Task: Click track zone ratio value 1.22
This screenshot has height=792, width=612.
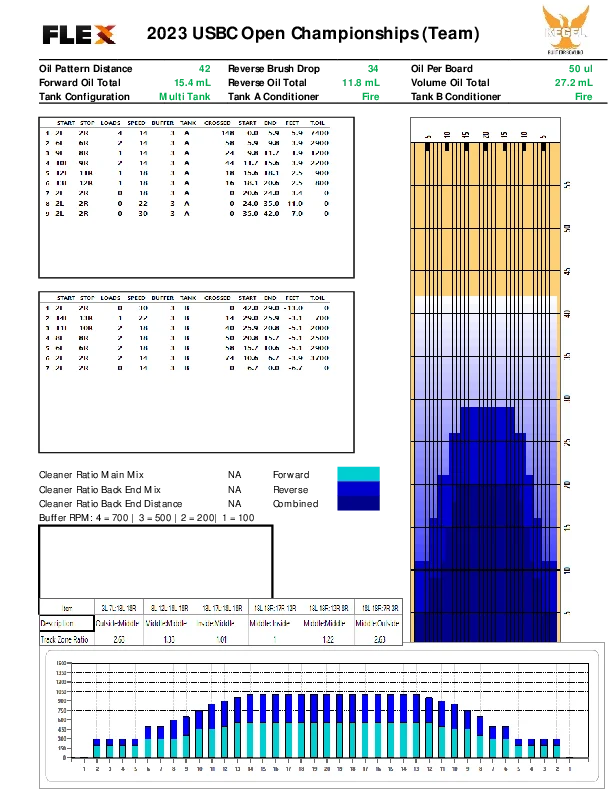Action: 328,639
